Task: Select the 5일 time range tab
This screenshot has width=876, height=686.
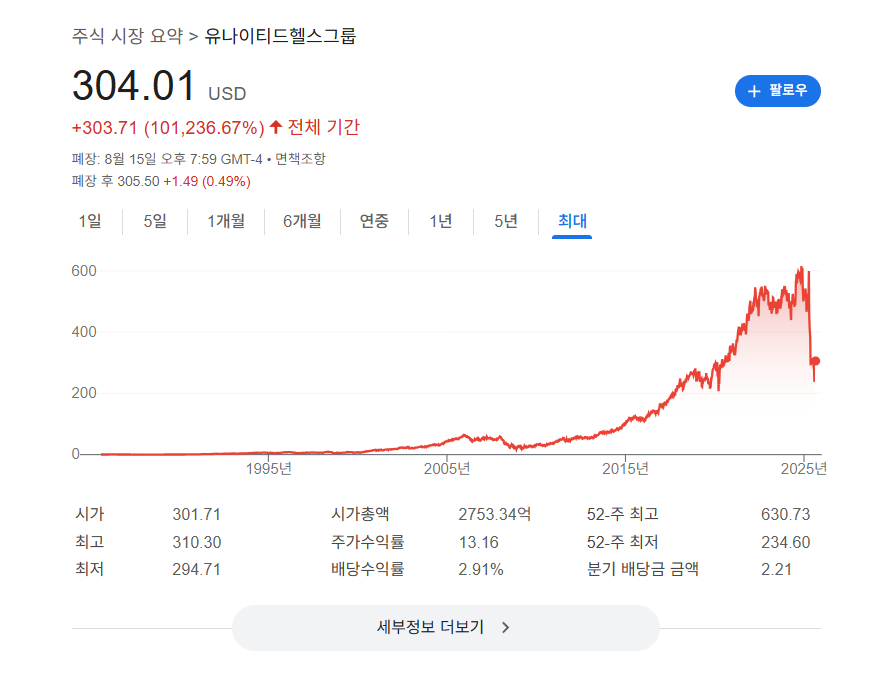Action: 155,221
